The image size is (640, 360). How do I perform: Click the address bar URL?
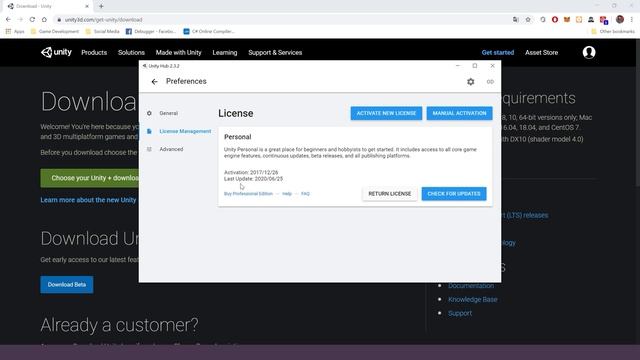point(103,20)
